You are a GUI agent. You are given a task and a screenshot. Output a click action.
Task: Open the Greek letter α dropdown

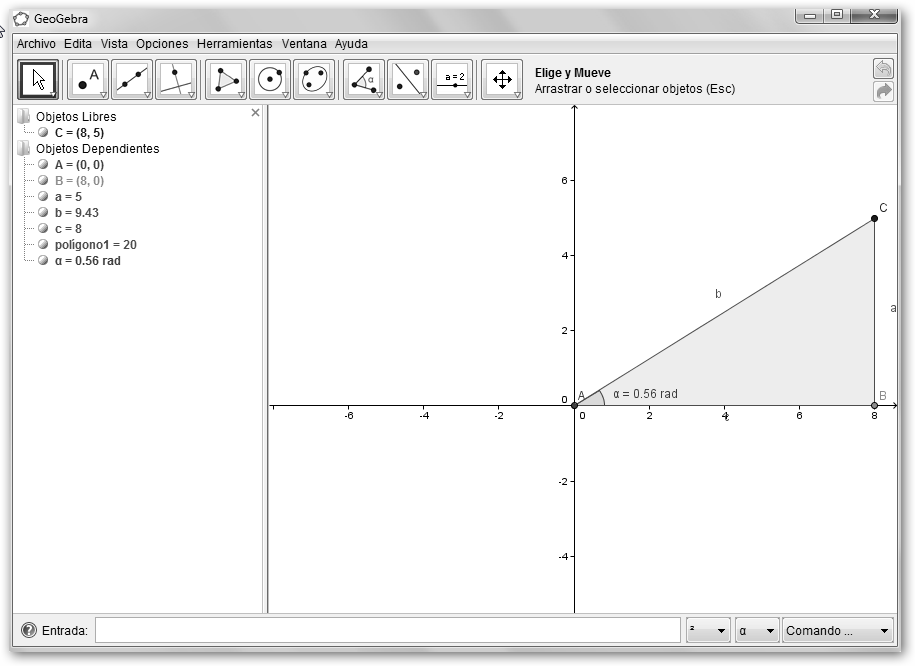click(756, 631)
